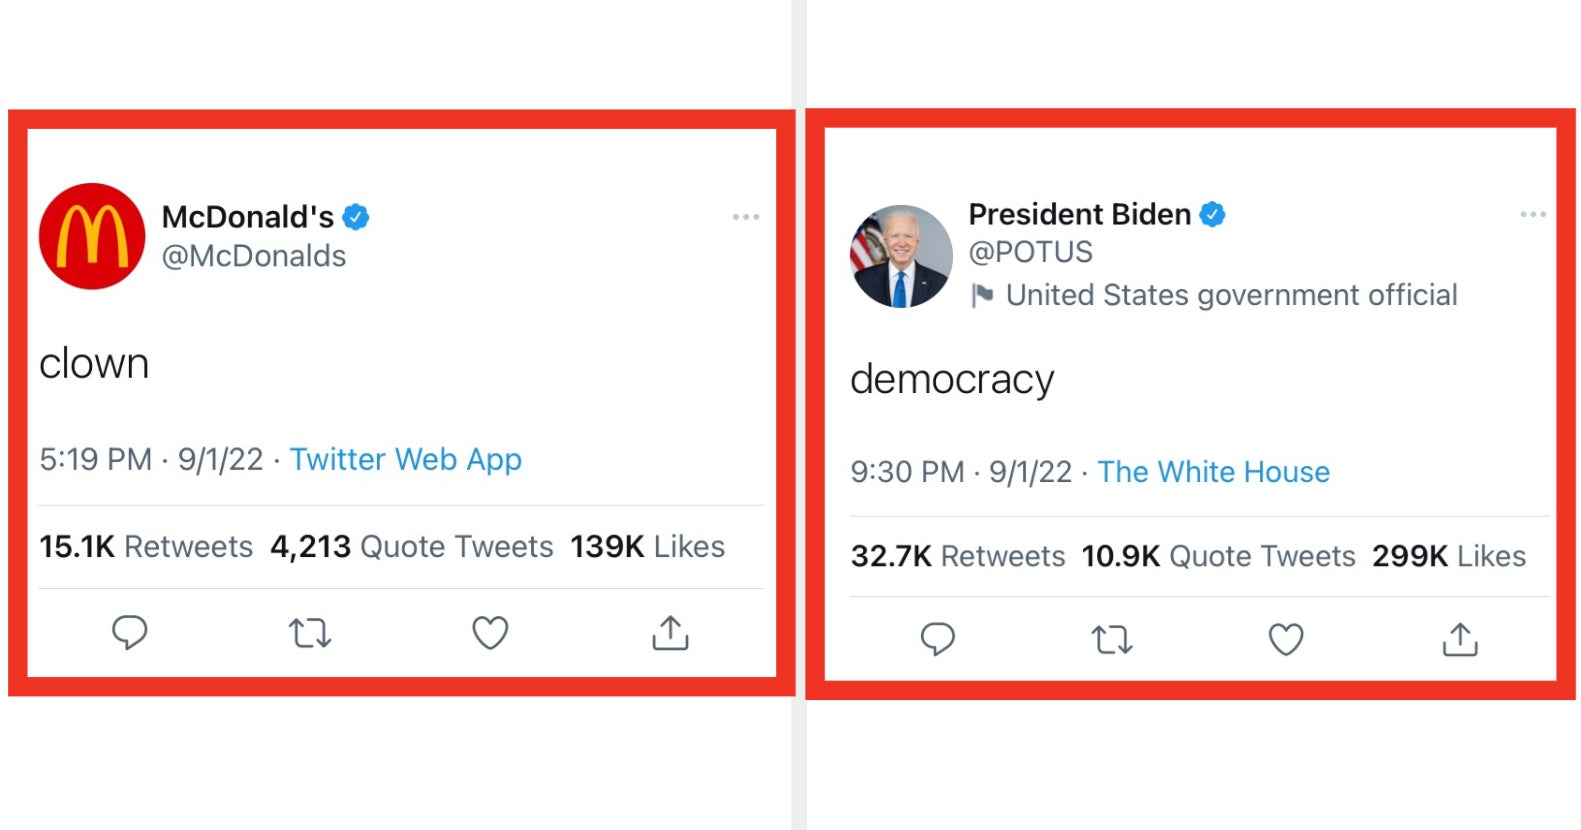Click the reply icon on Biden's tweet
The image size is (1581, 830).
coord(938,639)
